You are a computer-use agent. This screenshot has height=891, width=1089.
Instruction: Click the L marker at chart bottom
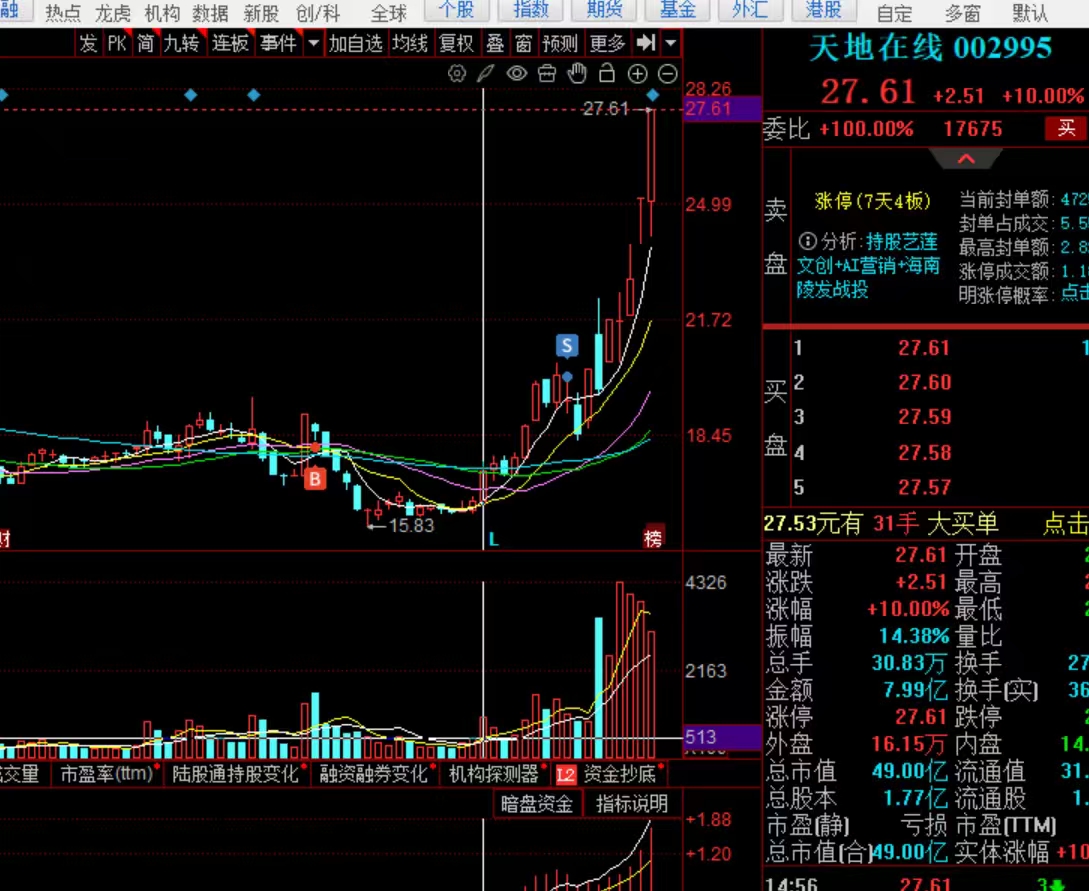pos(493,539)
